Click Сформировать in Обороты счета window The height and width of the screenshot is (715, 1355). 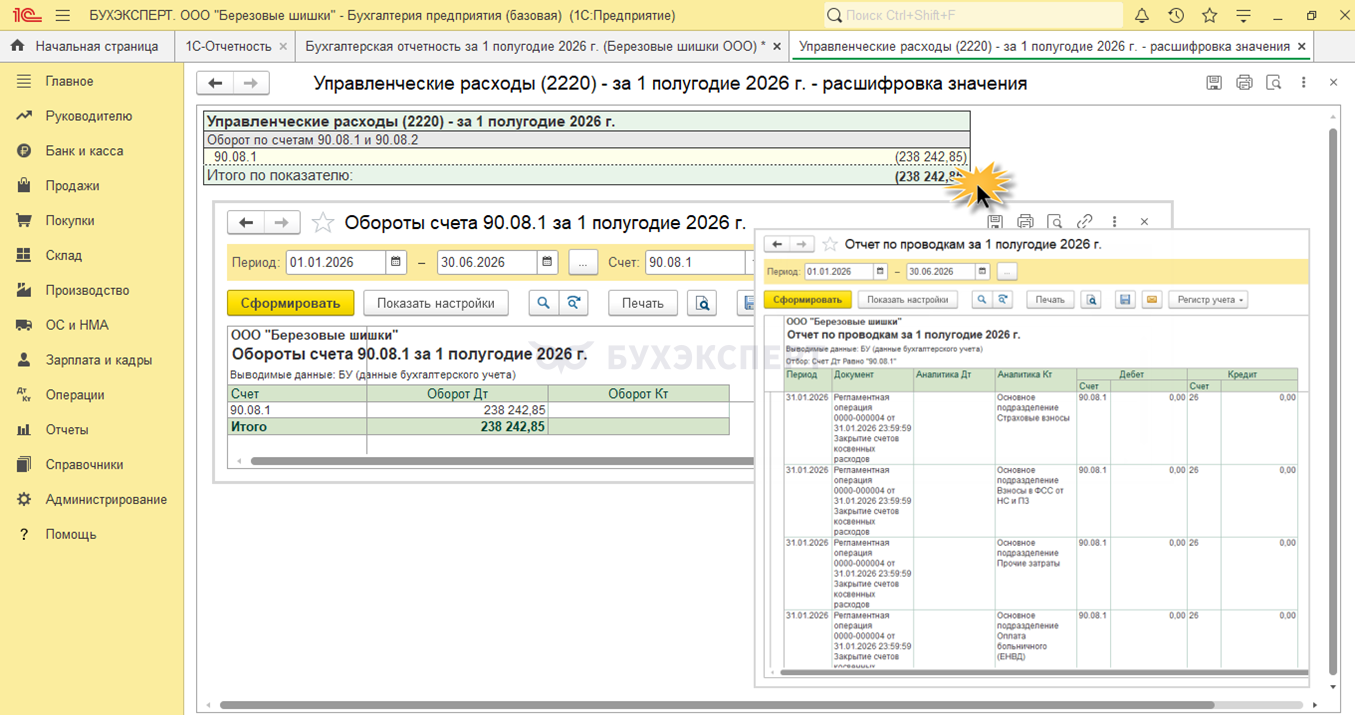pos(291,303)
